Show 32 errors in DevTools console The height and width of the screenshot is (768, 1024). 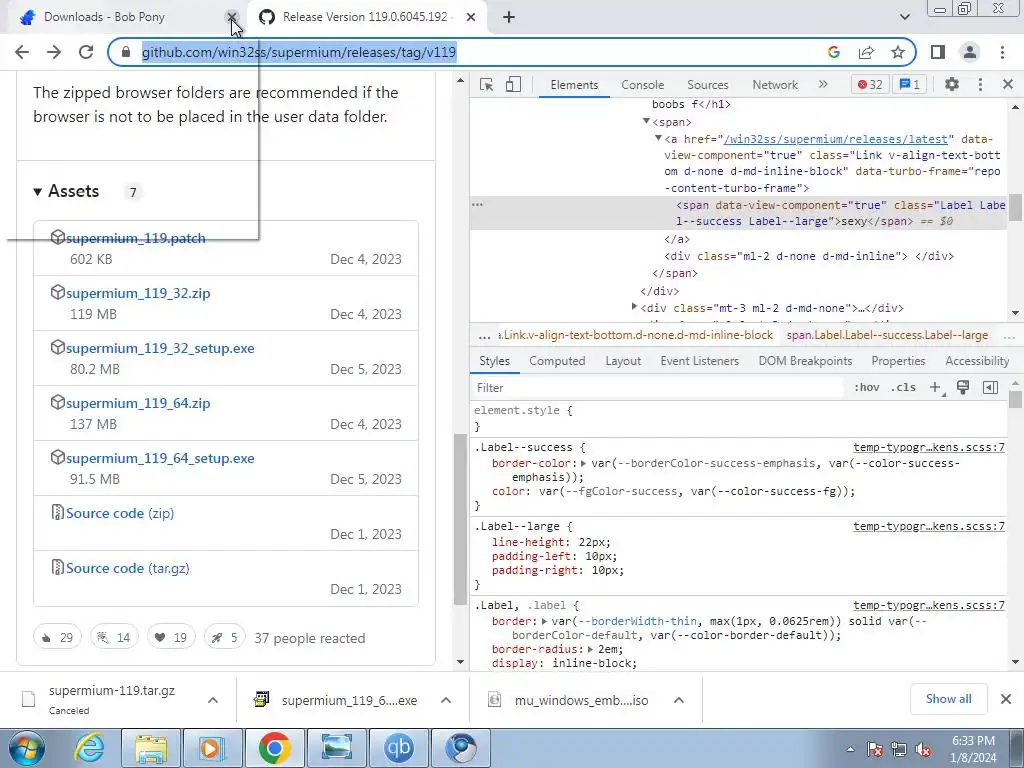(x=870, y=84)
